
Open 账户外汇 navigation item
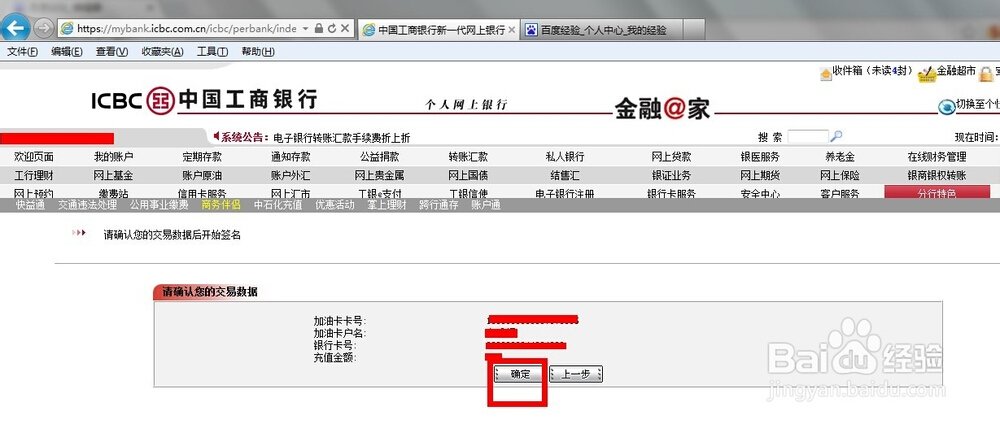[291, 175]
